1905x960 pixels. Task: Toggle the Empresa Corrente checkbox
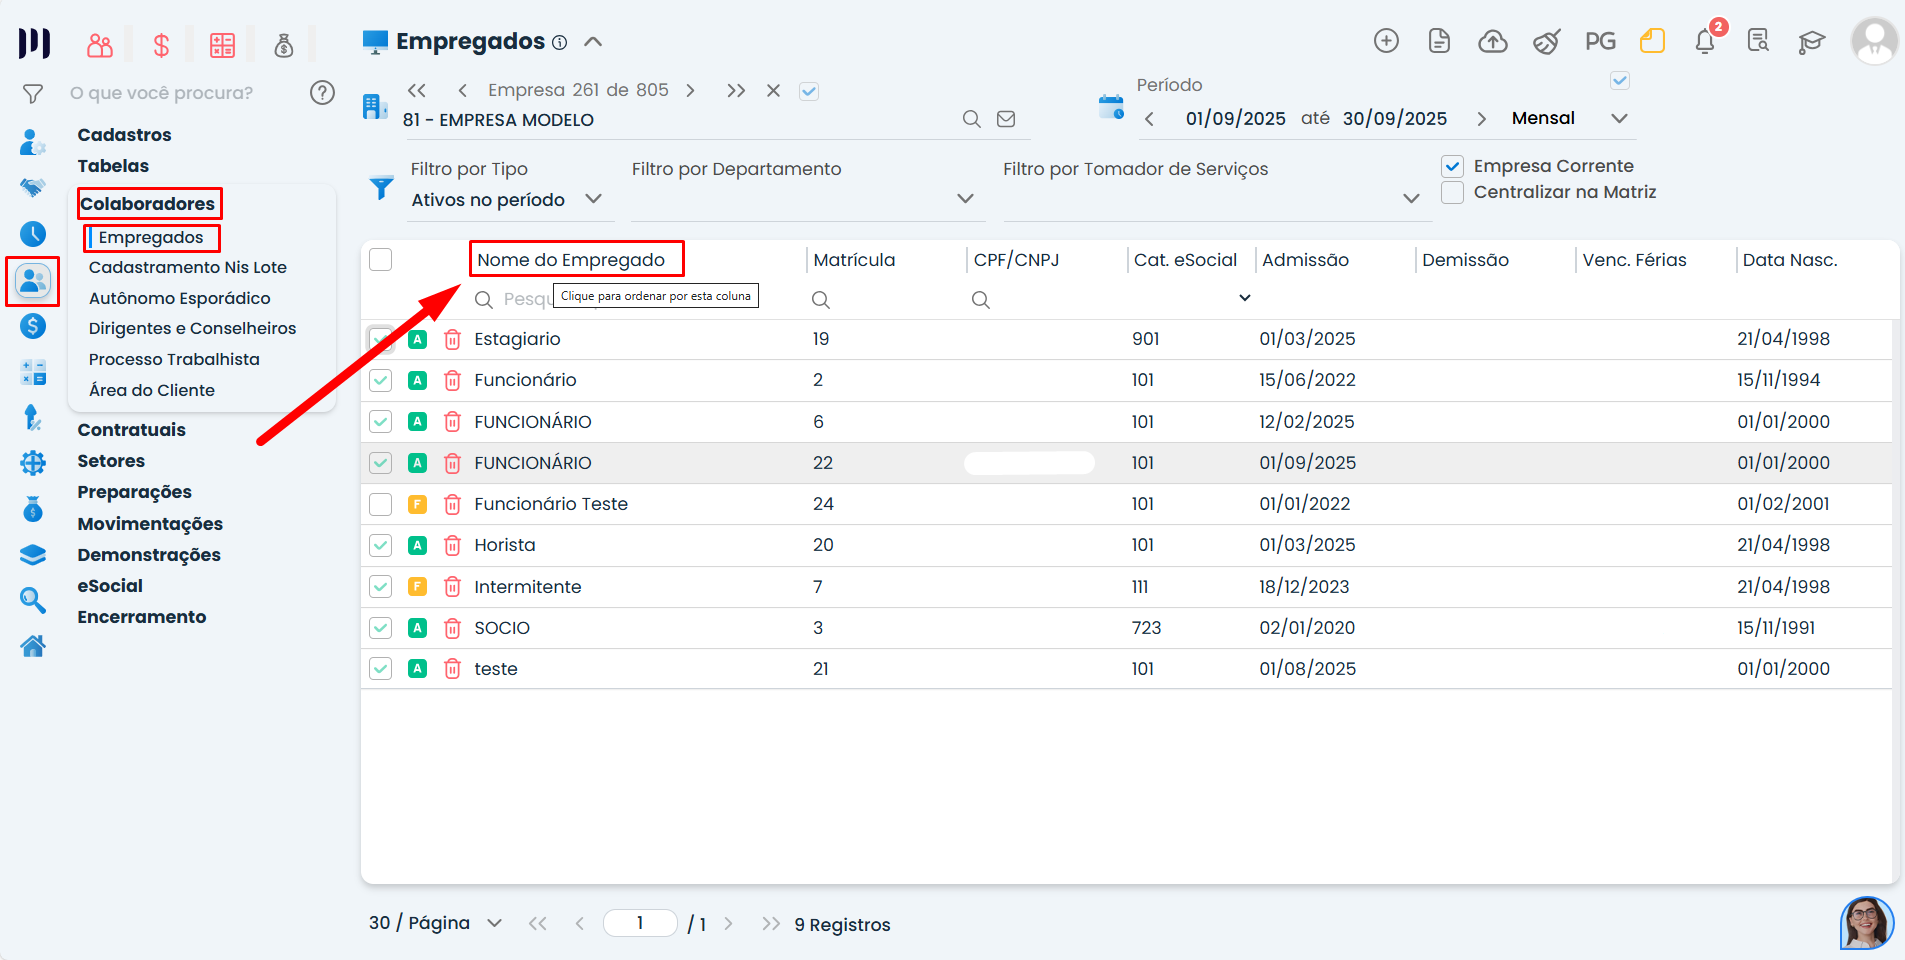tap(1453, 166)
